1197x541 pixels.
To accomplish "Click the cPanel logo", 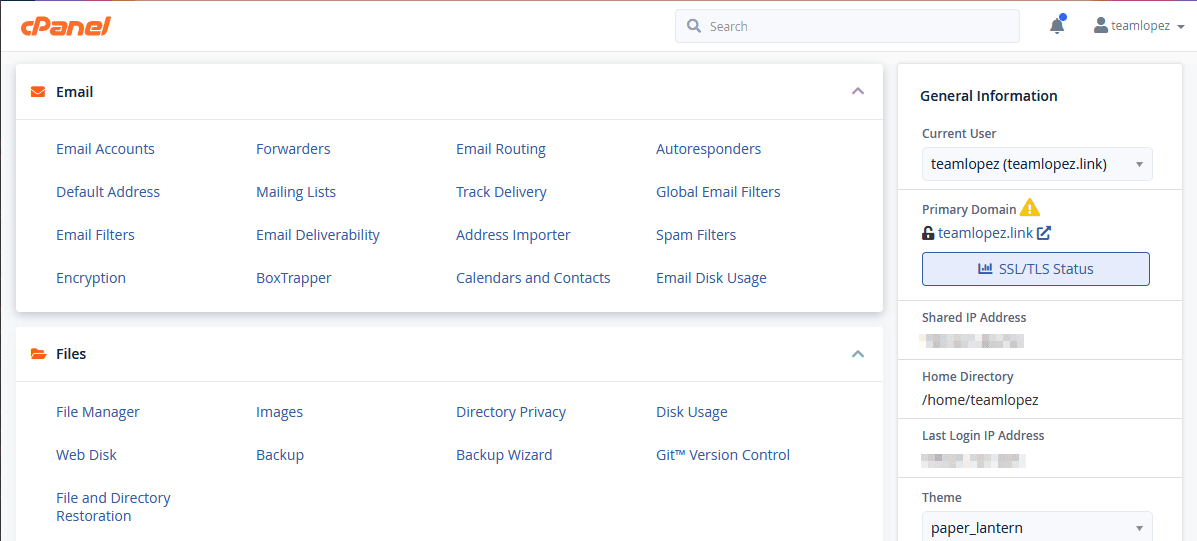I will pos(66,26).
